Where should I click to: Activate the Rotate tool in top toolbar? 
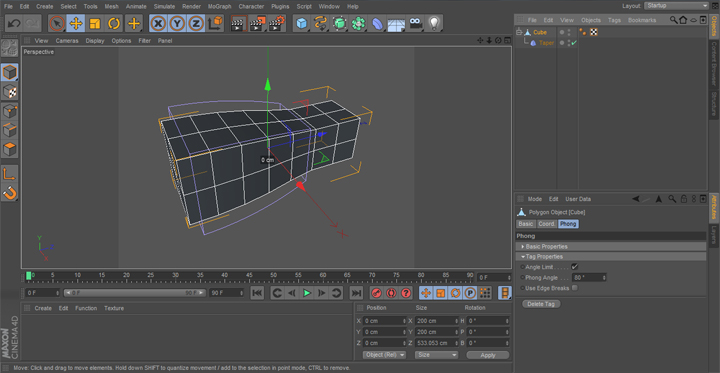[114, 23]
